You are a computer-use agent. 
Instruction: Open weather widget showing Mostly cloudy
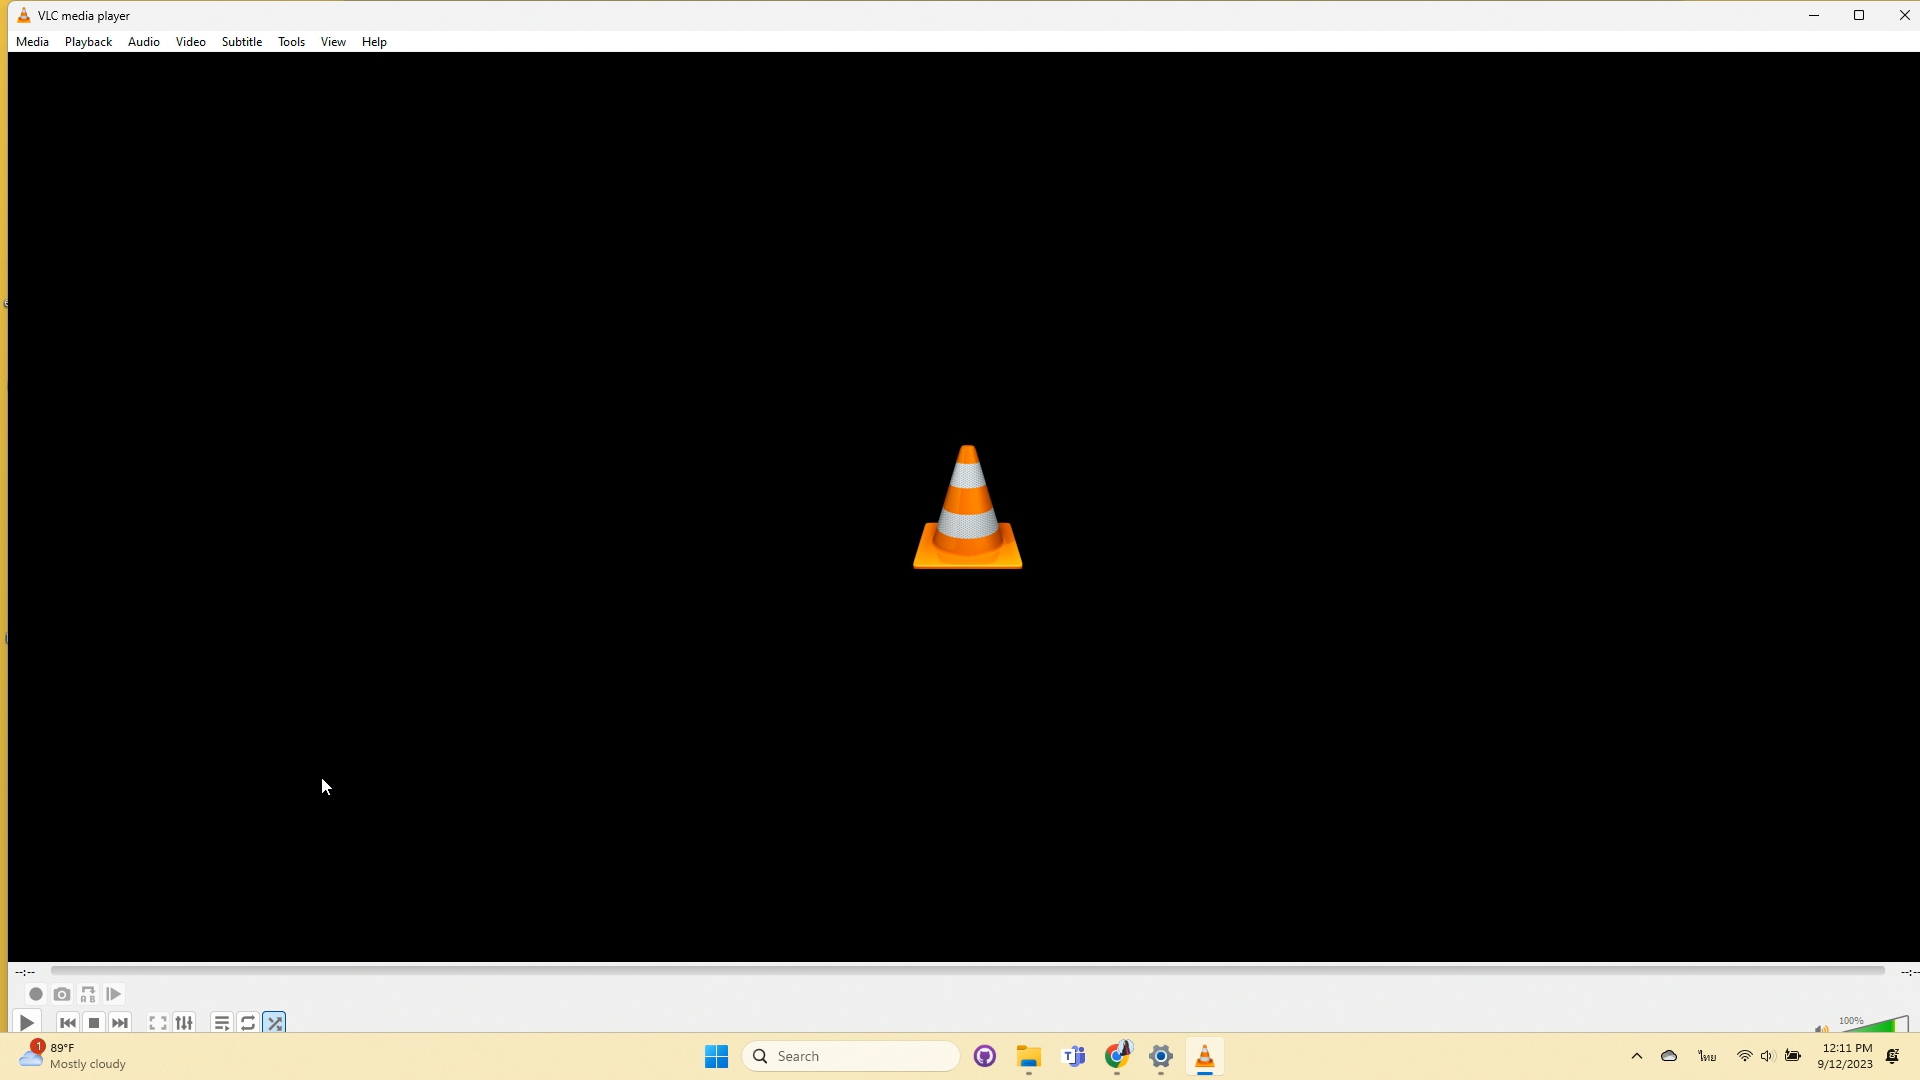click(74, 1056)
